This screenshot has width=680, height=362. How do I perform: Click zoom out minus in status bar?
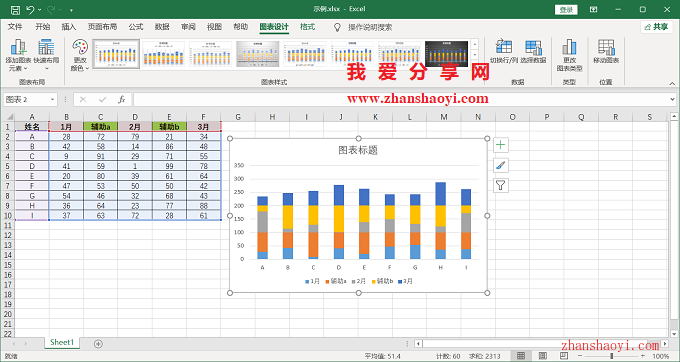coord(580,356)
